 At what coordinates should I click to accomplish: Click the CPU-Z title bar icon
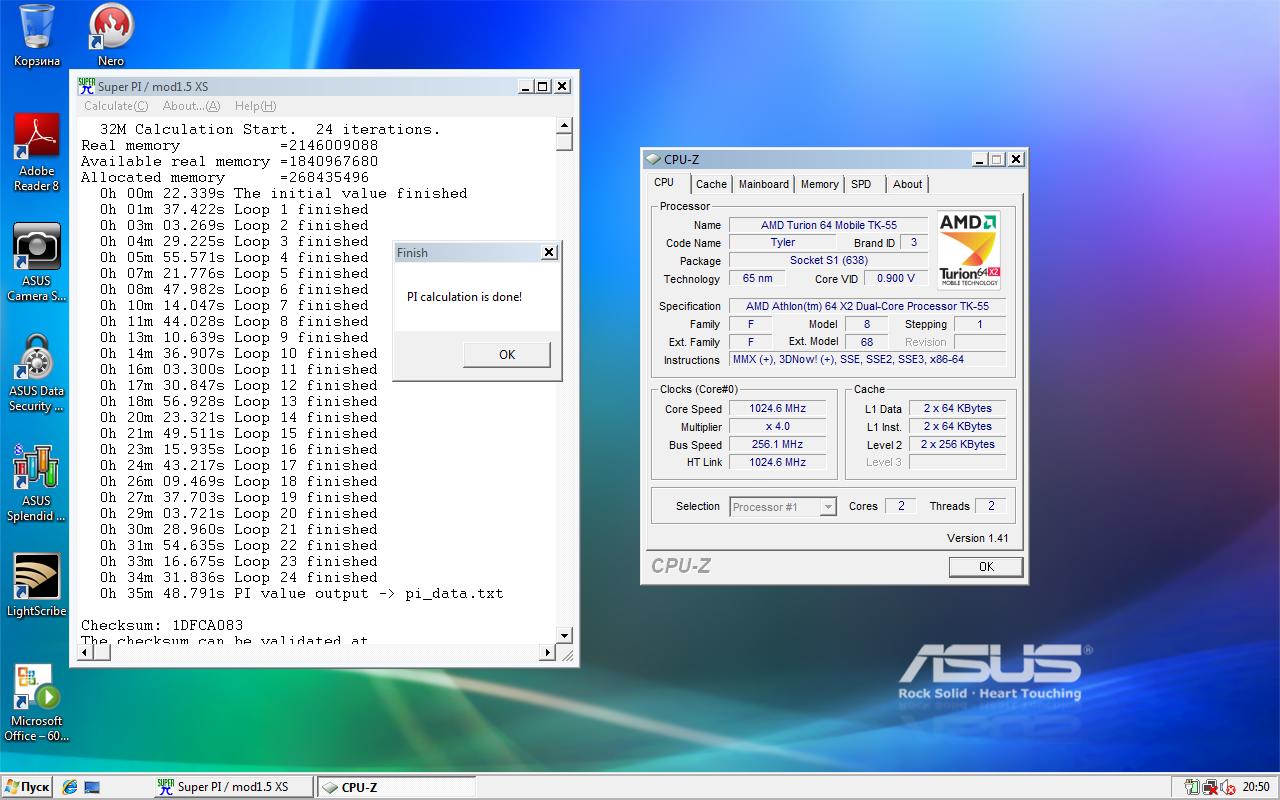pyautogui.click(x=653, y=158)
